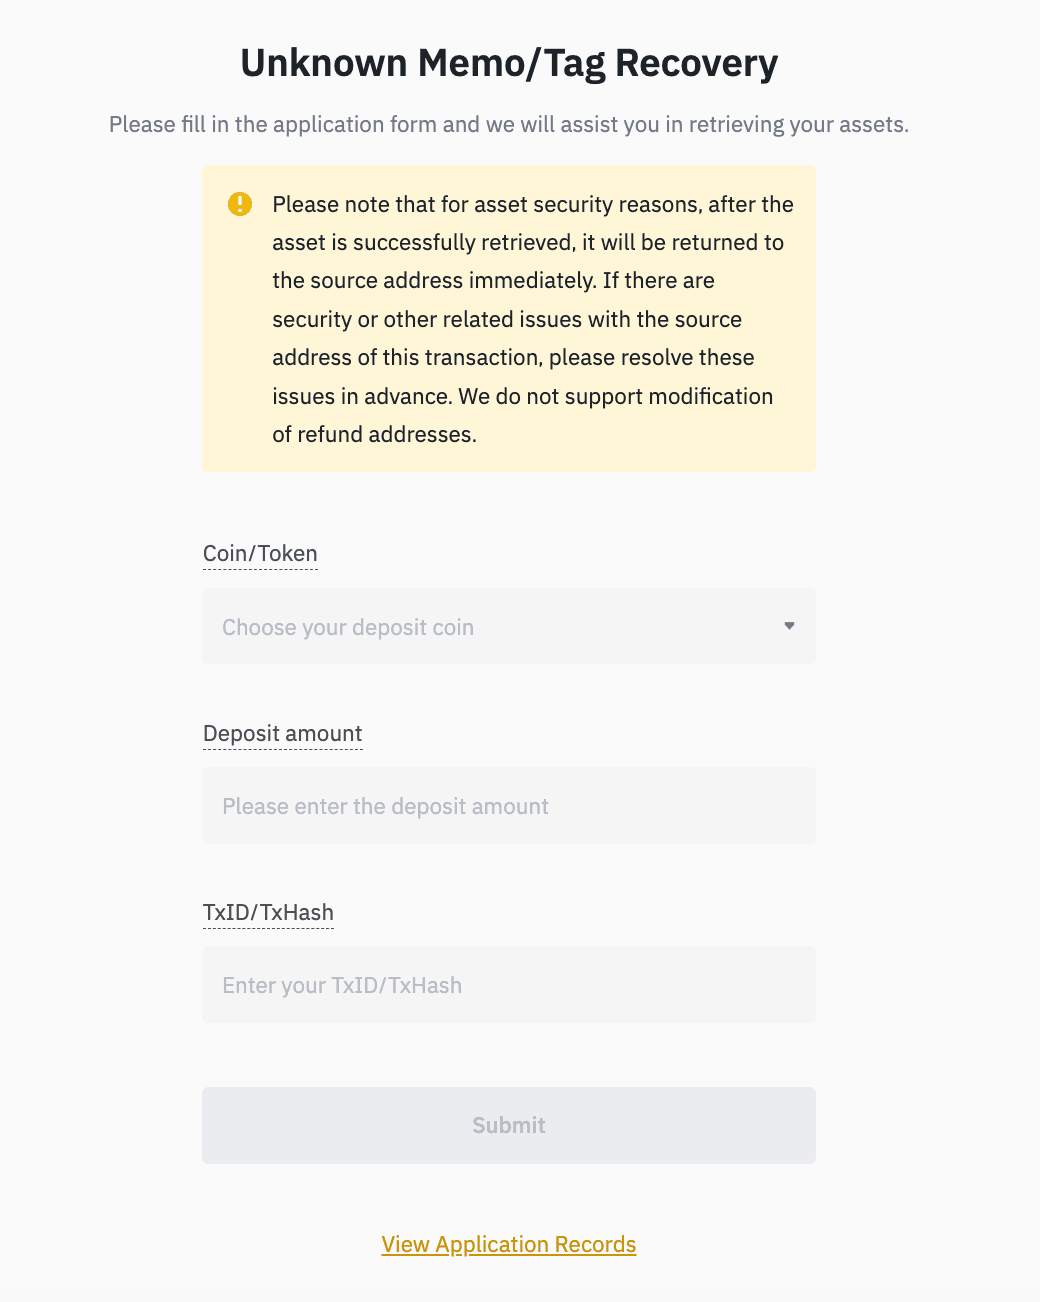Click the 'Please note that for asset security' line
Screen dimensions: 1040x1302
tap(532, 204)
